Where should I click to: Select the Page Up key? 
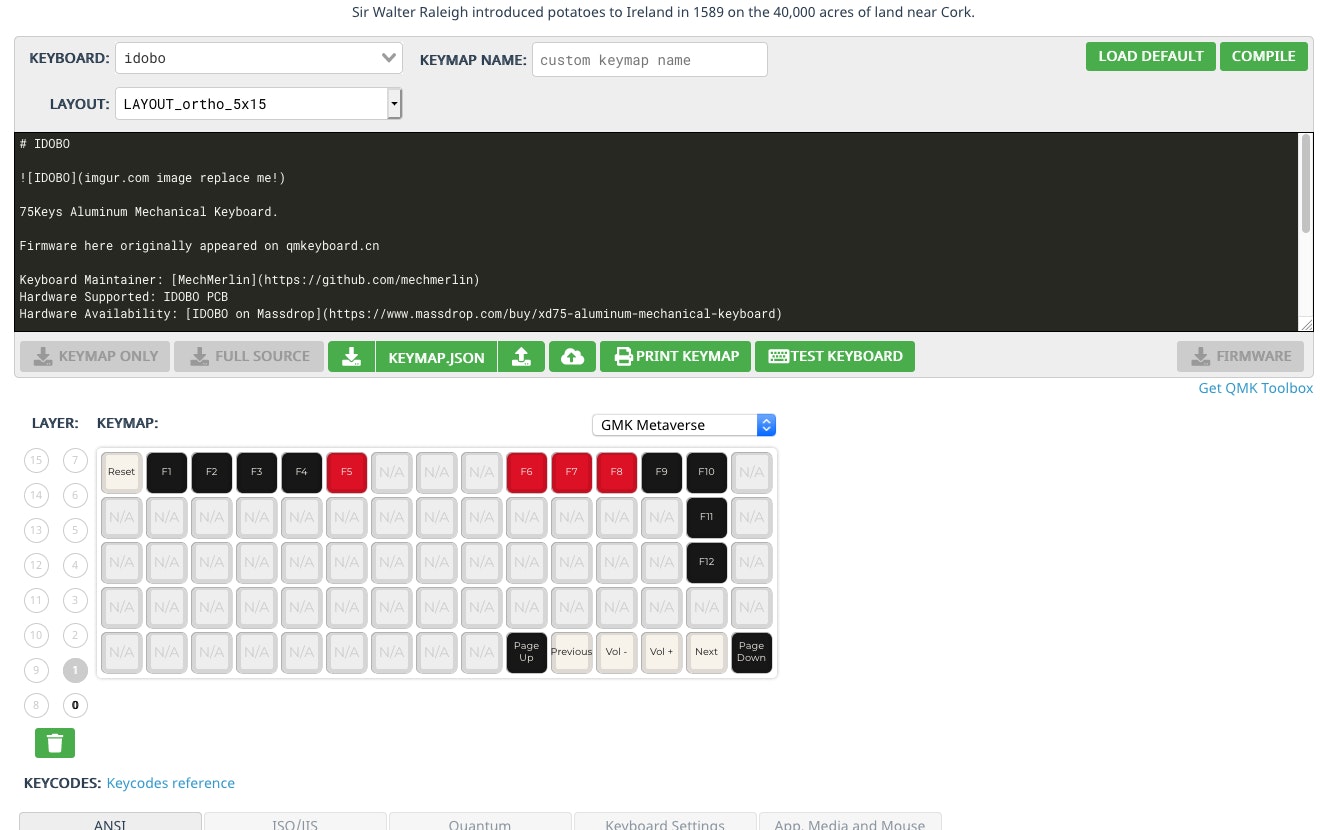[x=526, y=652]
